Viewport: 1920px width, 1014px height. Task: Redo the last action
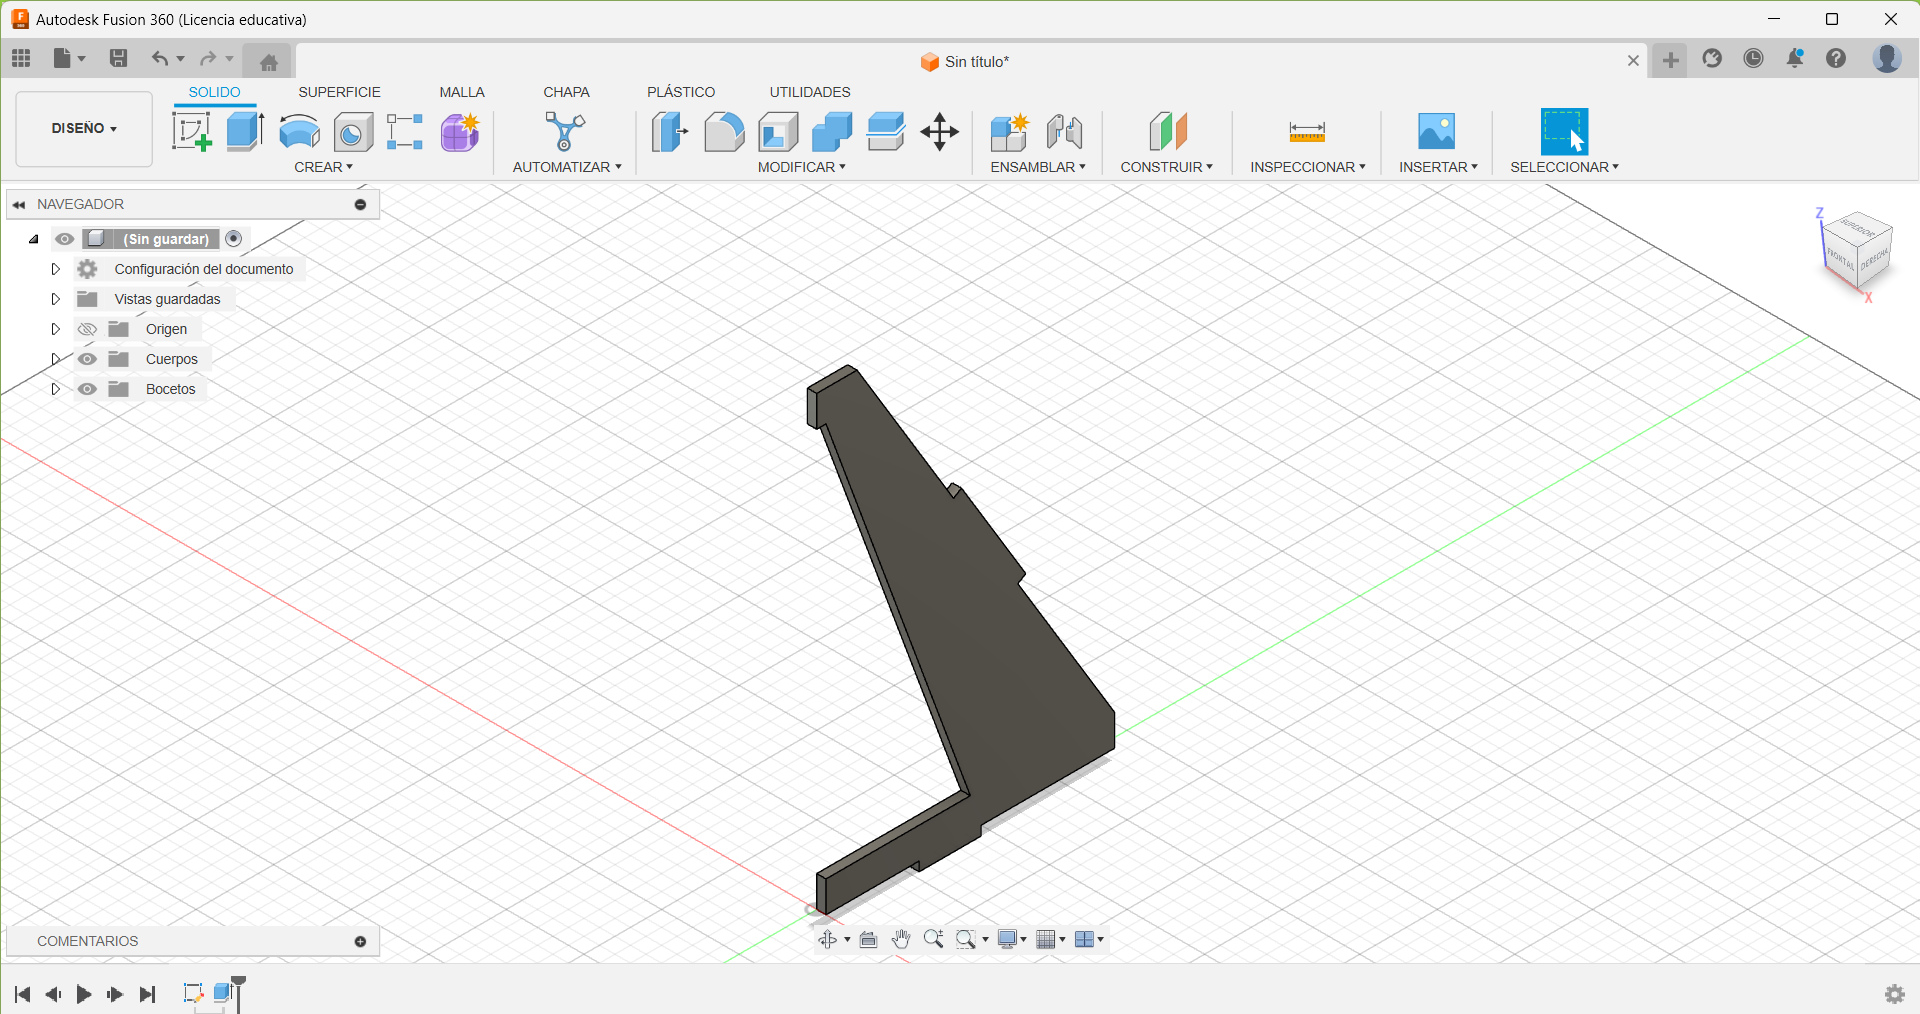click(208, 59)
